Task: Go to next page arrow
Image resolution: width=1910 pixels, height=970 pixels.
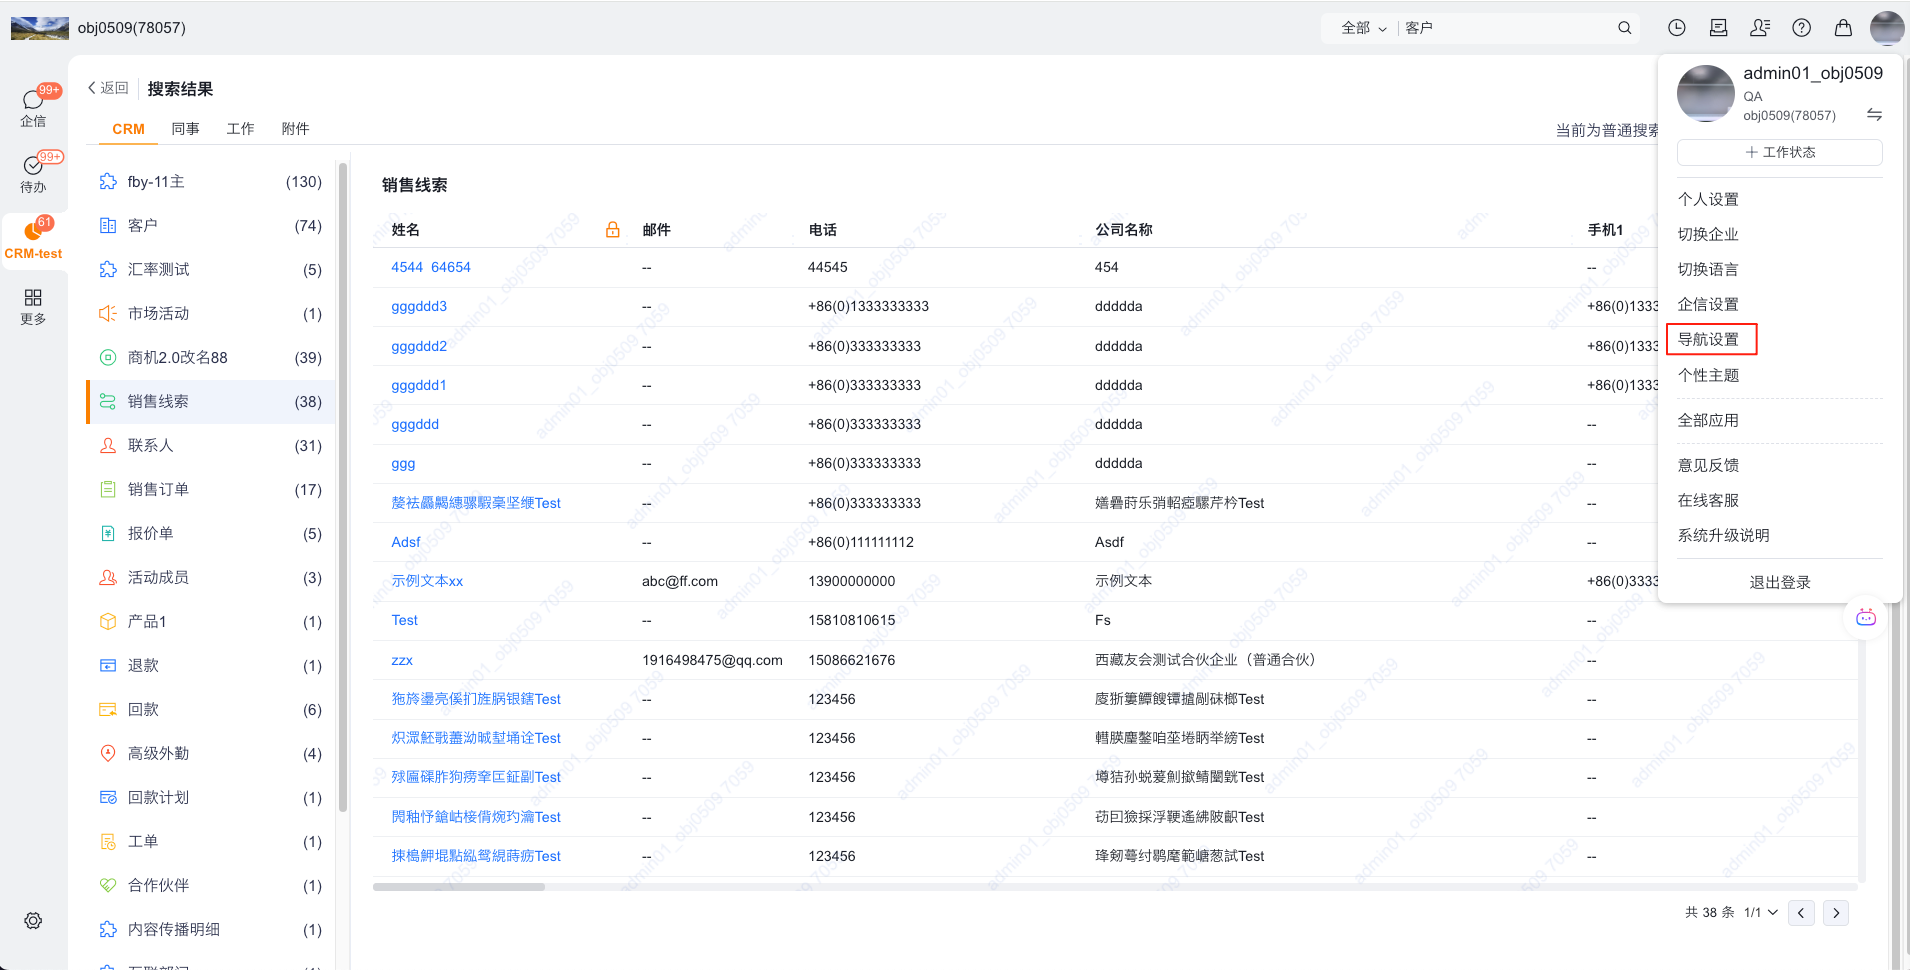Action: click(1835, 912)
